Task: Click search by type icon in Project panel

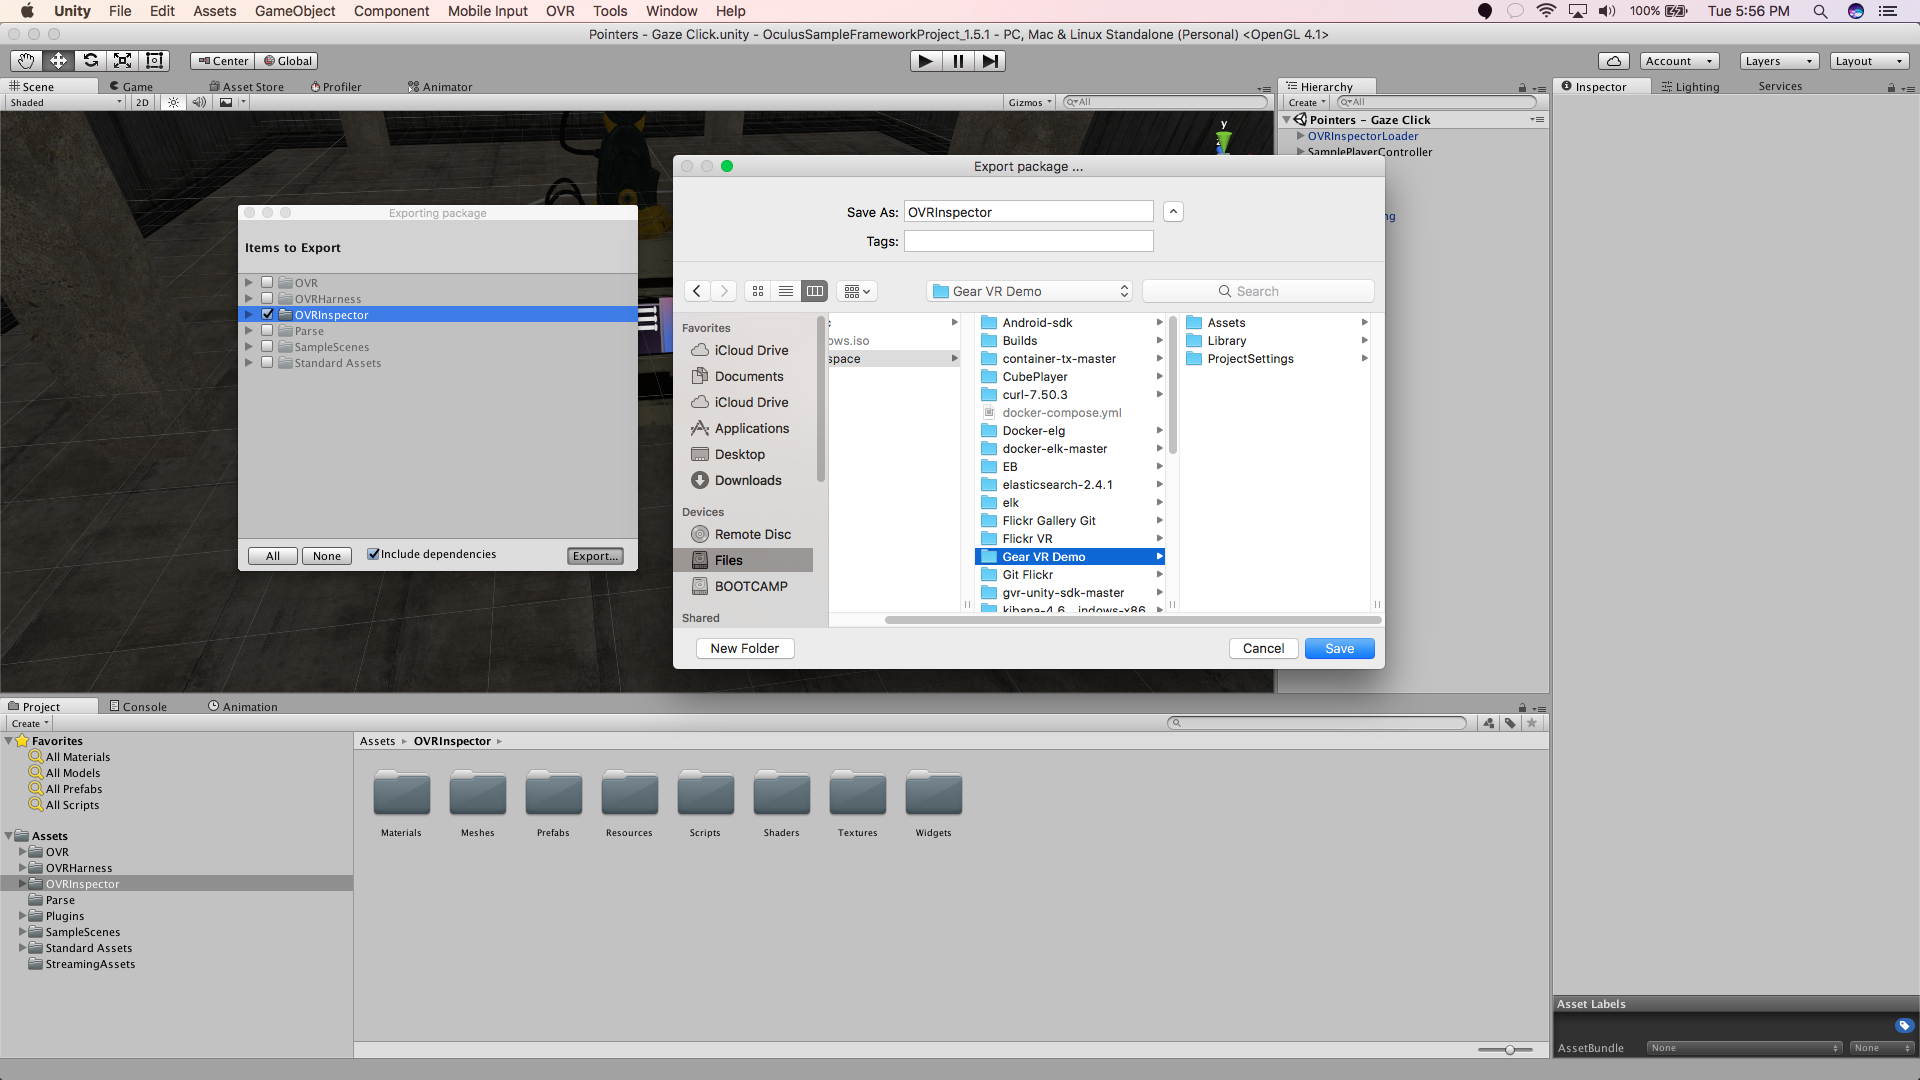Action: 1489,723
